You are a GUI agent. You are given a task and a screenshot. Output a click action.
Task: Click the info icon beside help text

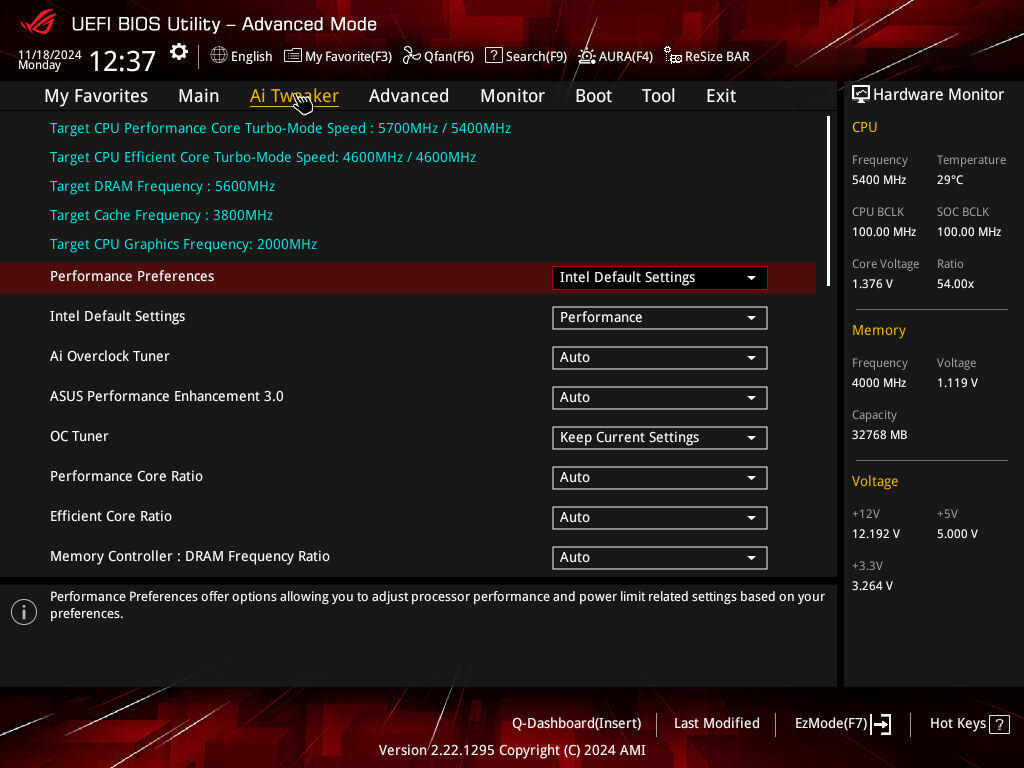24,612
